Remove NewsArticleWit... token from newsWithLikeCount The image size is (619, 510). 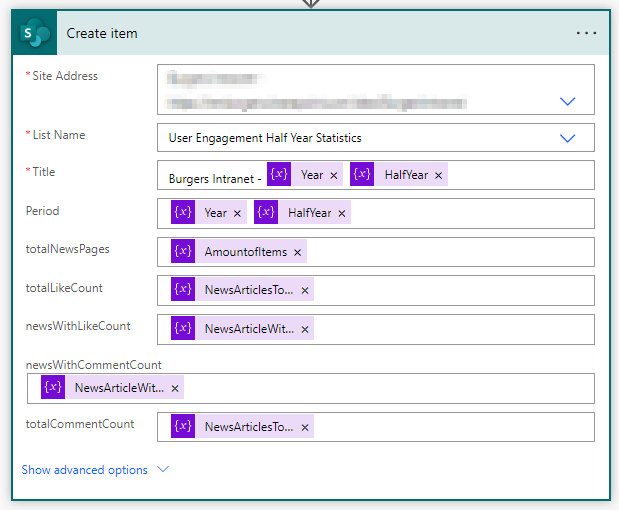pos(305,329)
